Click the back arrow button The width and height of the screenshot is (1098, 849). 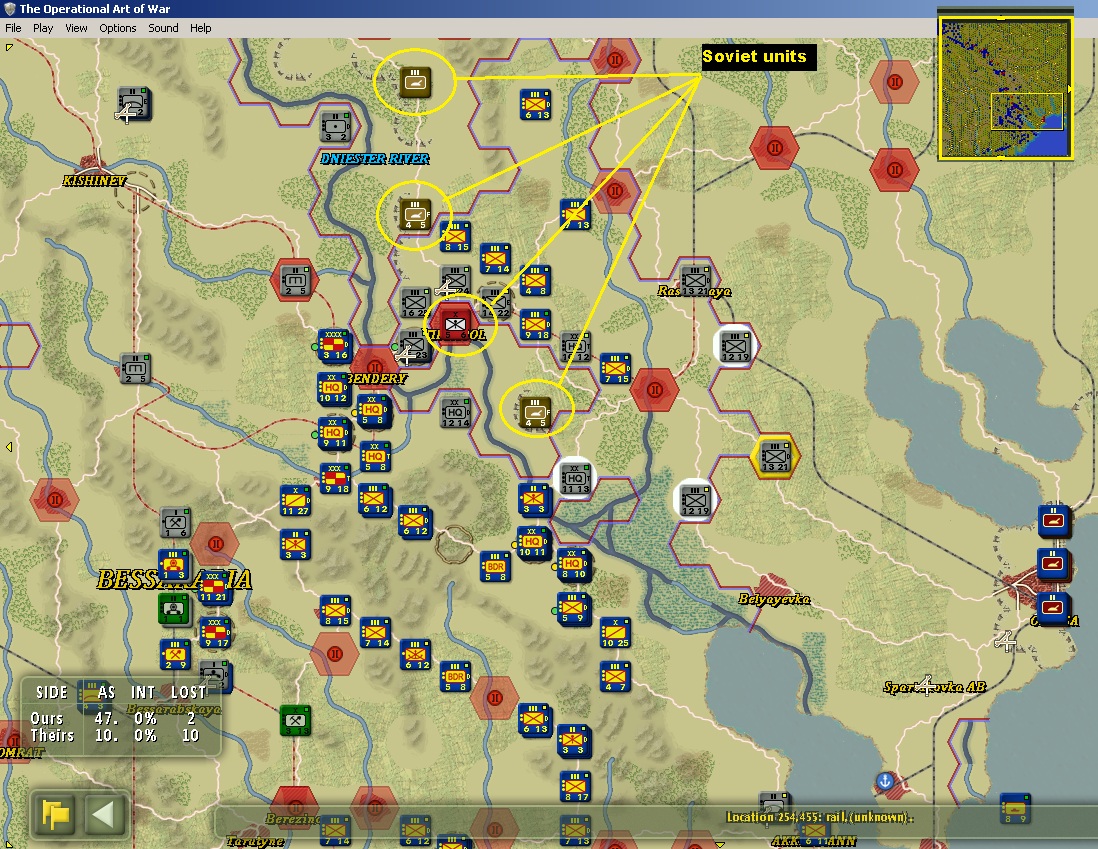pos(104,815)
